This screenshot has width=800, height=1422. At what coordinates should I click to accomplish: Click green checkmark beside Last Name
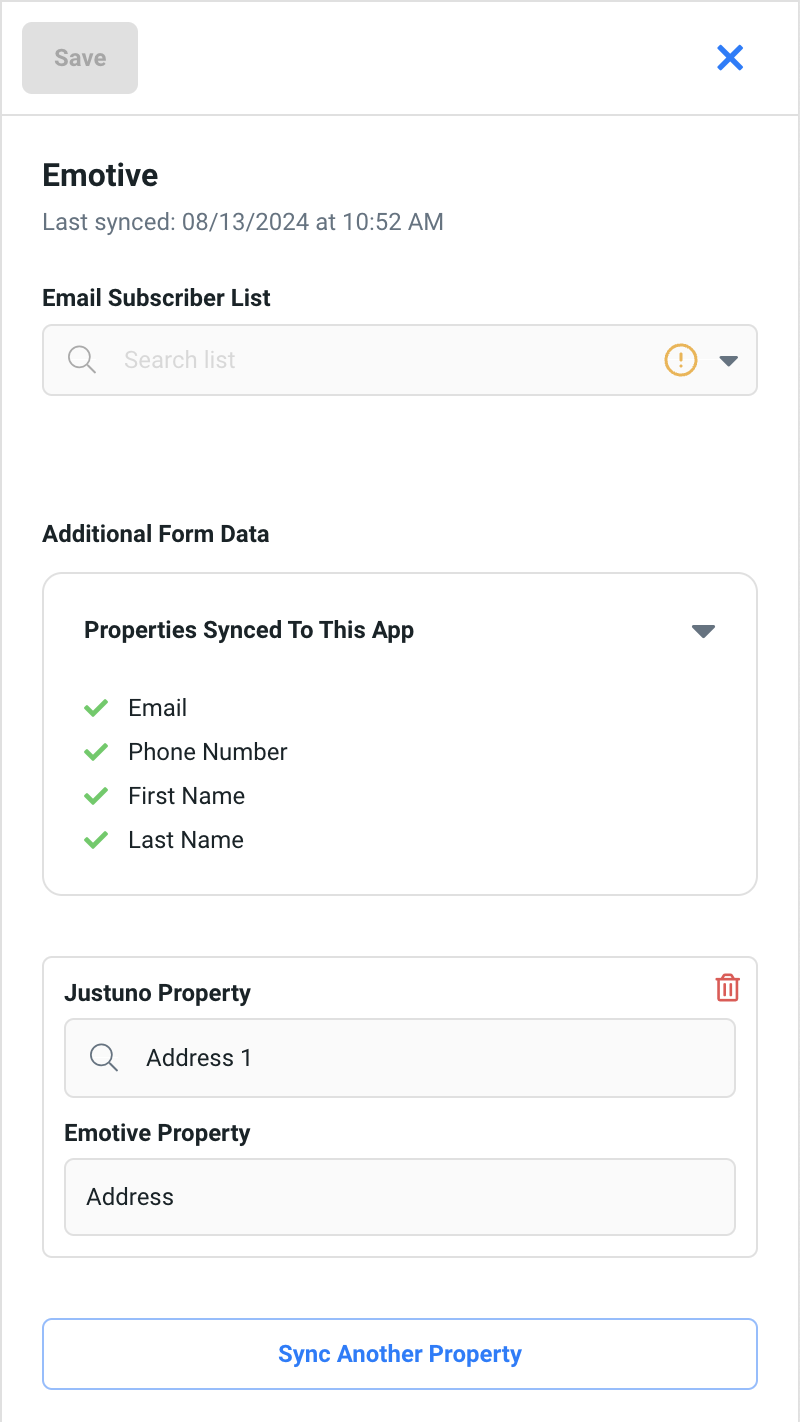(96, 840)
